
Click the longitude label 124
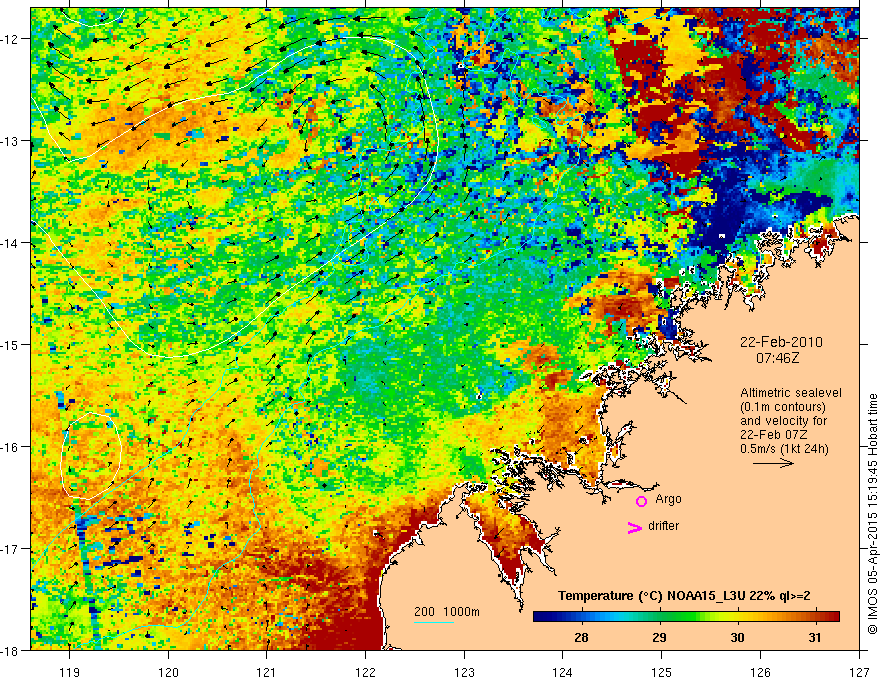[563, 672]
